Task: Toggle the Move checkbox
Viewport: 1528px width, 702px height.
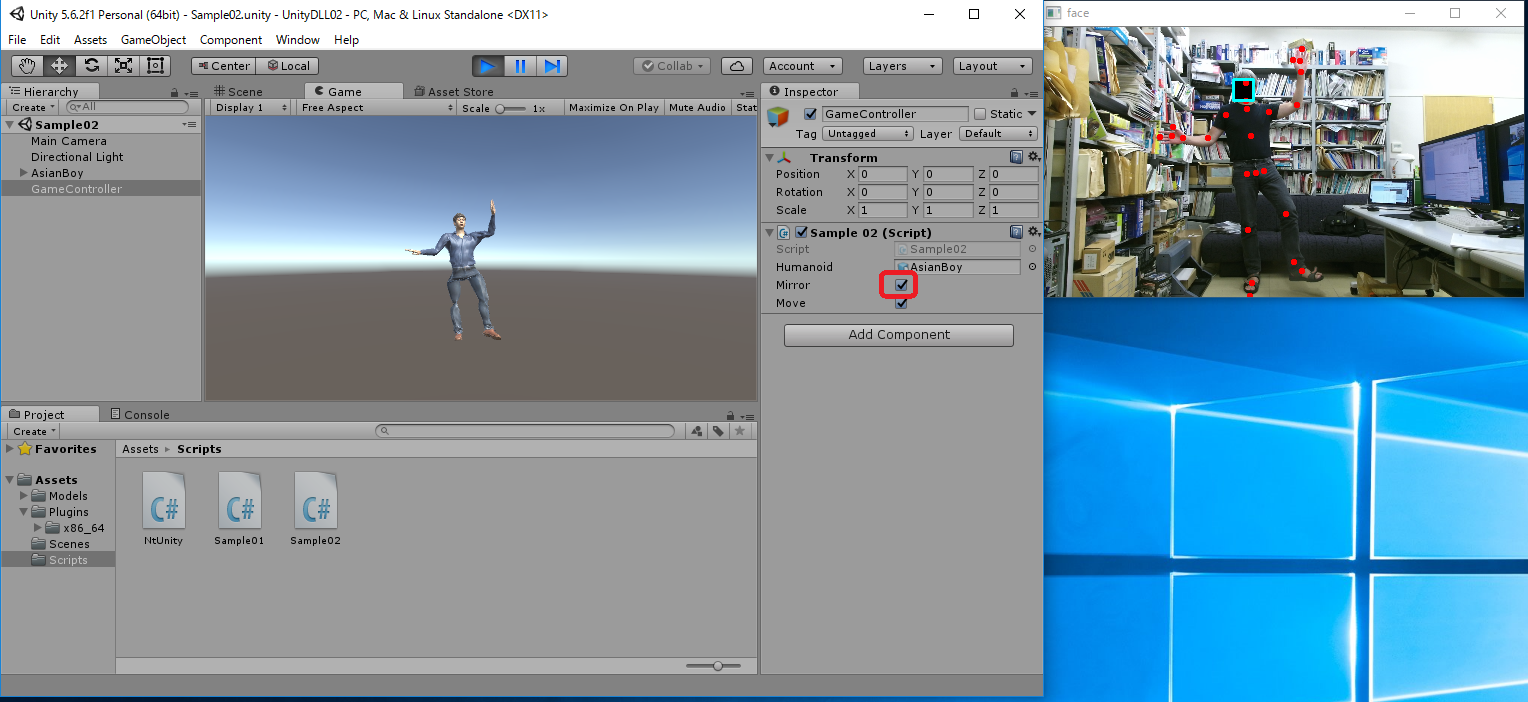Action: [901, 303]
